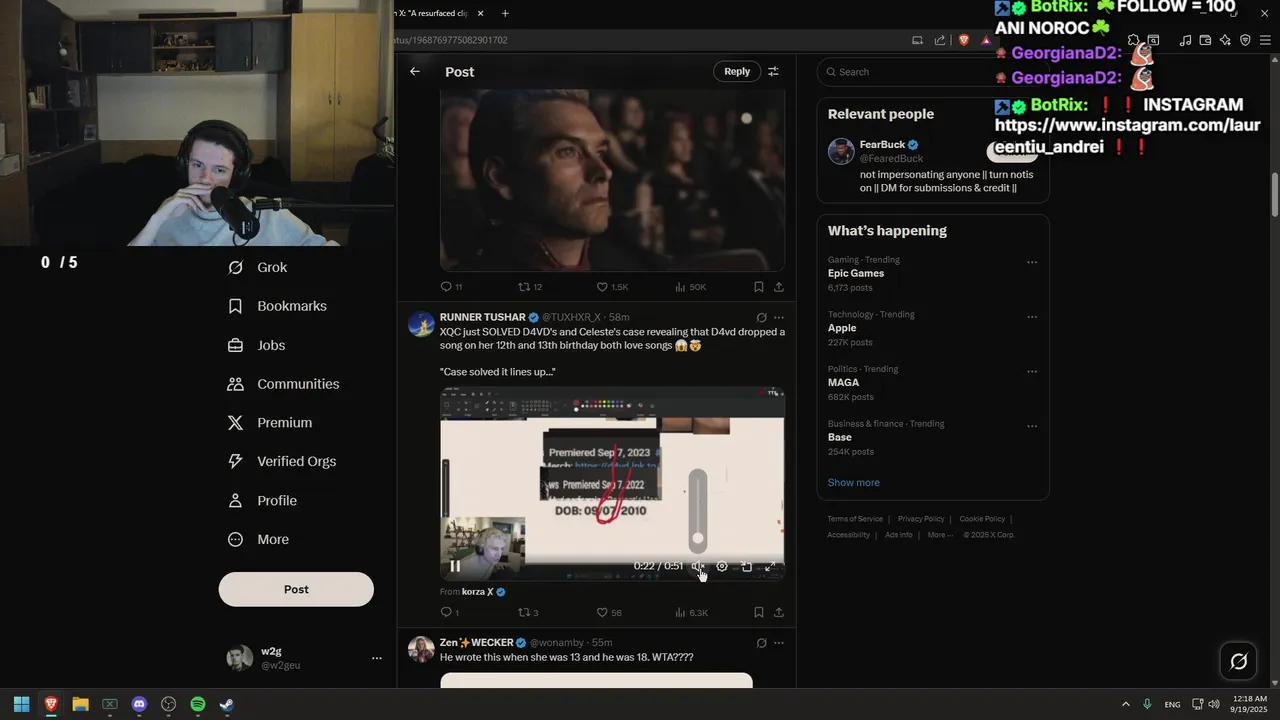Open the Epic Games trending topic
This screenshot has height=720, width=1280.
click(x=856, y=273)
